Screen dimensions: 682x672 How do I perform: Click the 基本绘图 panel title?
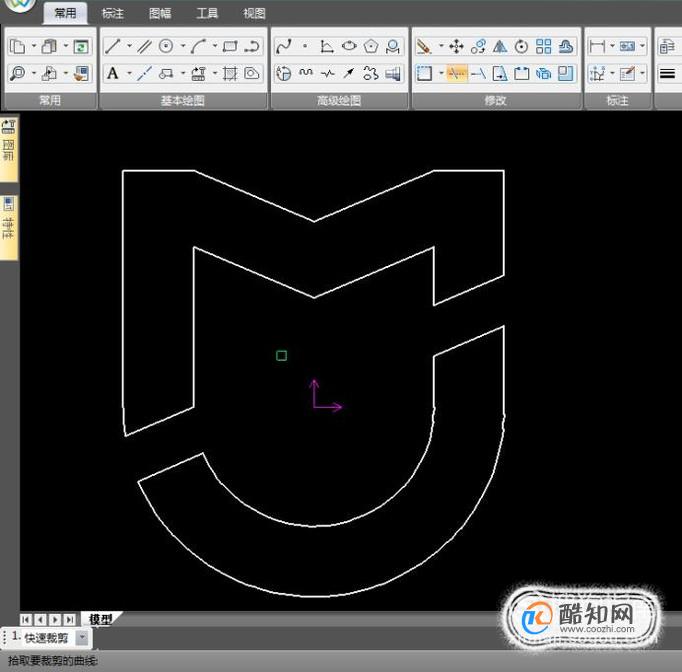[183, 100]
